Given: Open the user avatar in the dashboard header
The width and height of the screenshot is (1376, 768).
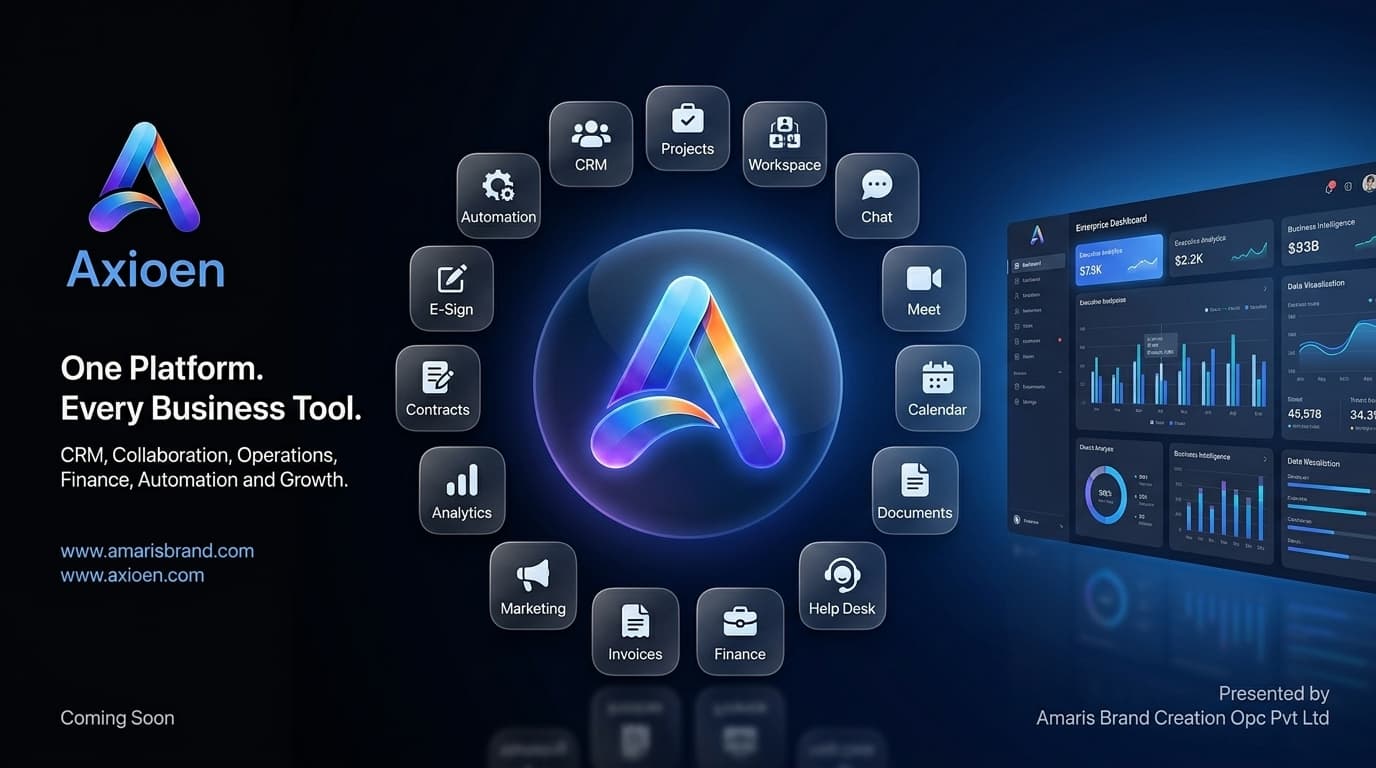Looking at the screenshot, I should pyautogui.click(x=1369, y=183).
